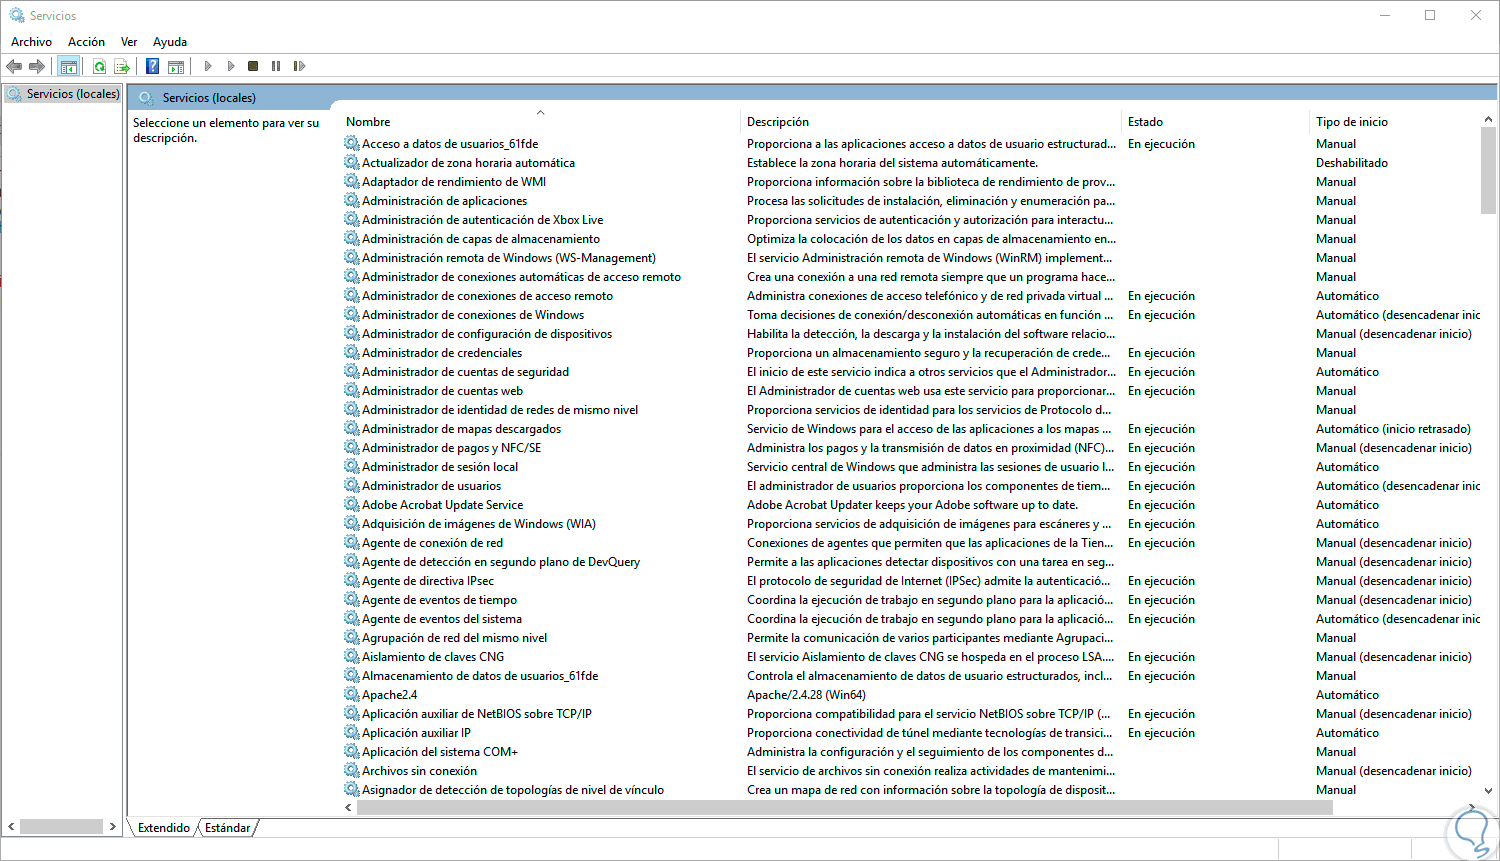Select Administrador de cuentas de seguridad
The image size is (1500, 861).
(465, 371)
